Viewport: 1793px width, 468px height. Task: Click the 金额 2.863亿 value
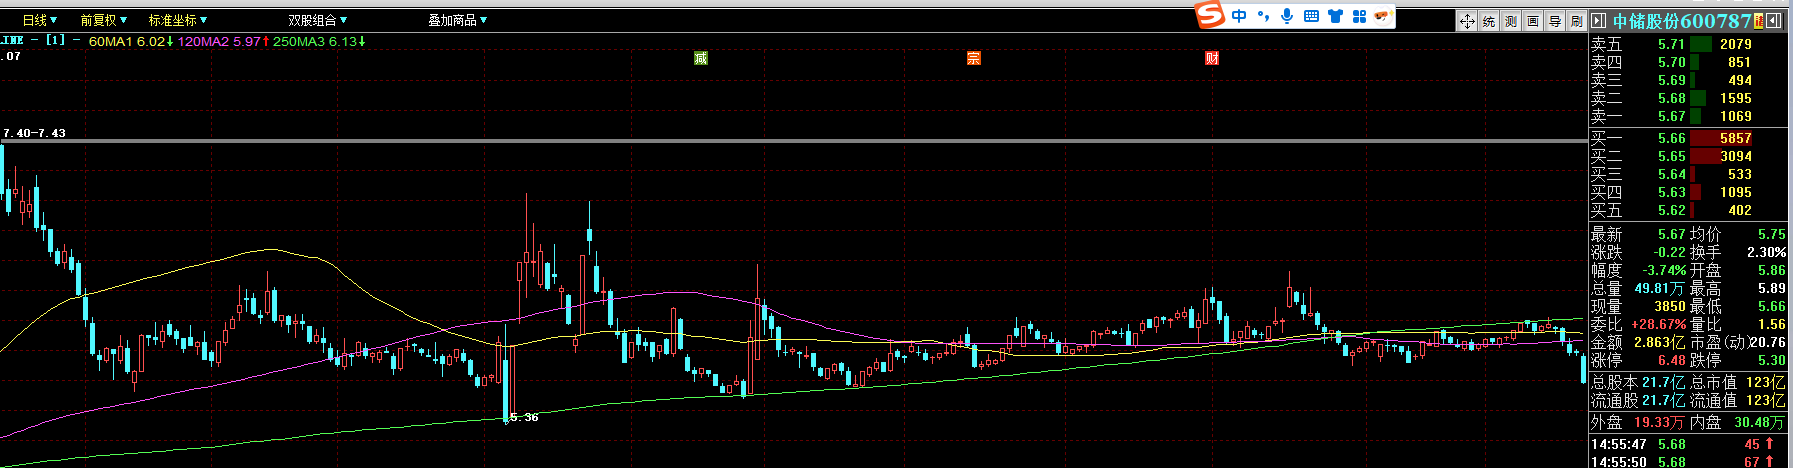(1660, 342)
